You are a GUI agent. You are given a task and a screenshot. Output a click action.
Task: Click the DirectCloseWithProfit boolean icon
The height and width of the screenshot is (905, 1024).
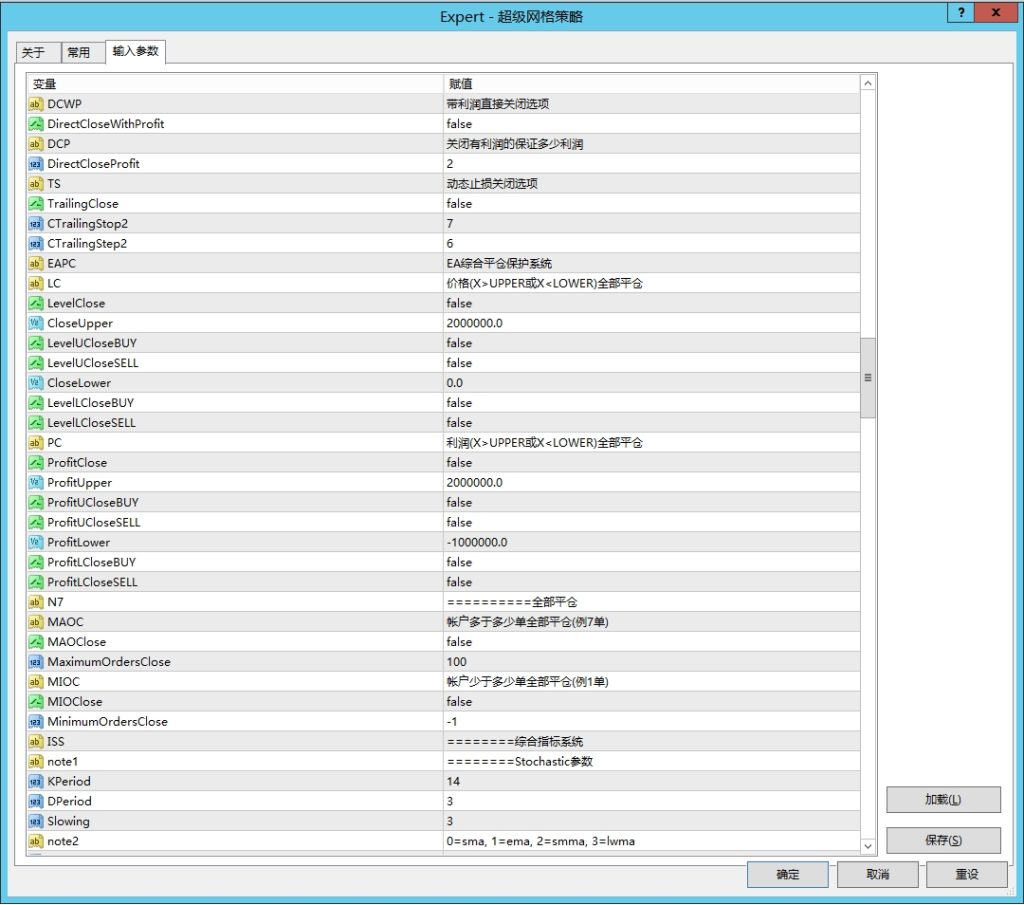click(x=36, y=124)
